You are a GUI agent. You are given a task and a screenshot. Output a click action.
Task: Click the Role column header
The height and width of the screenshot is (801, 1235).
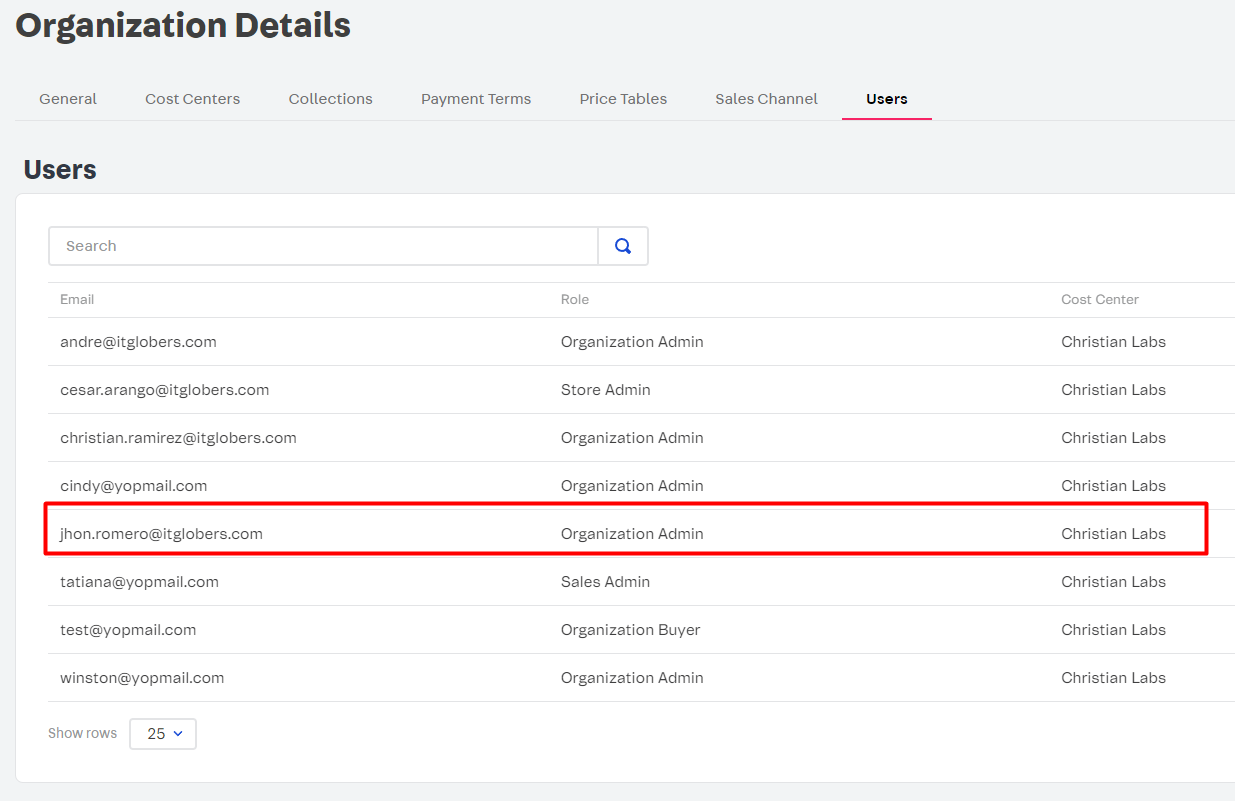click(x=575, y=300)
